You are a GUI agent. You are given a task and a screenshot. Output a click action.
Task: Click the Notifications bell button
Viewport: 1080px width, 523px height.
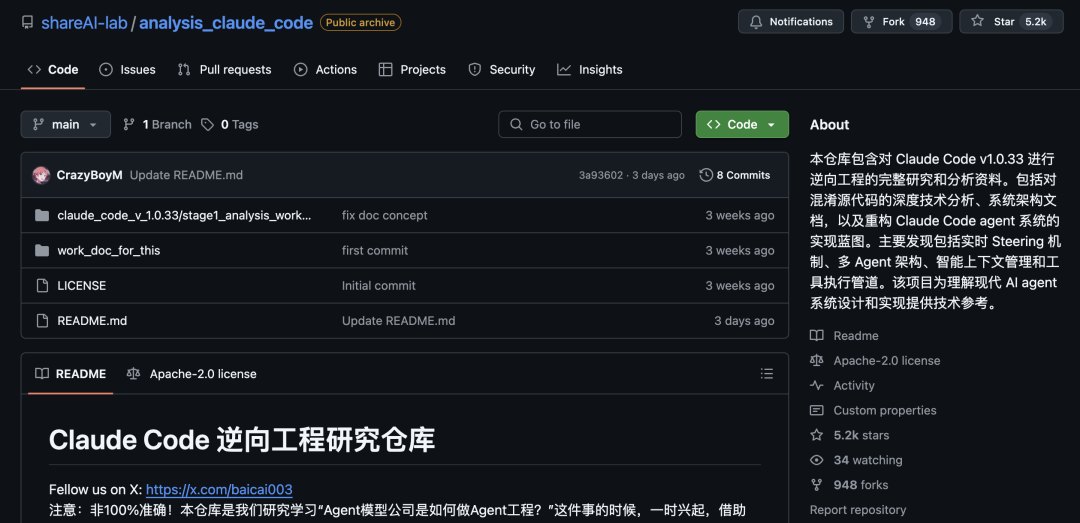[x=791, y=21]
